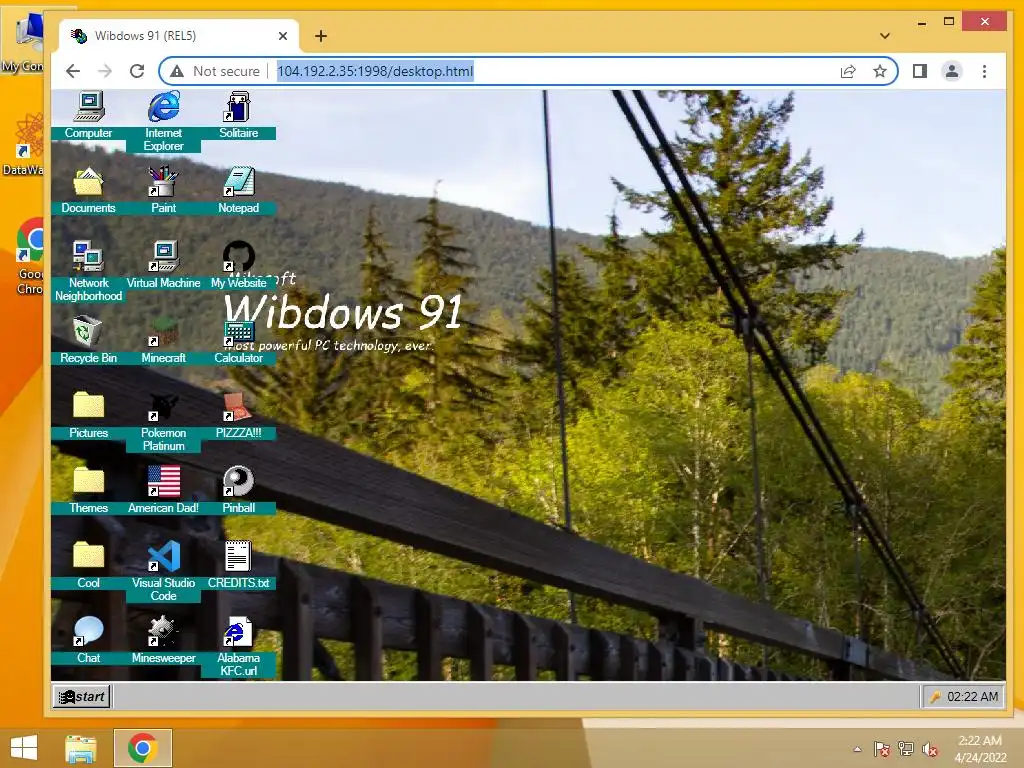Image resolution: width=1024 pixels, height=768 pixels.
Task: Close the Wibdows 91 (REL5) tab
Action: [283, 36]
